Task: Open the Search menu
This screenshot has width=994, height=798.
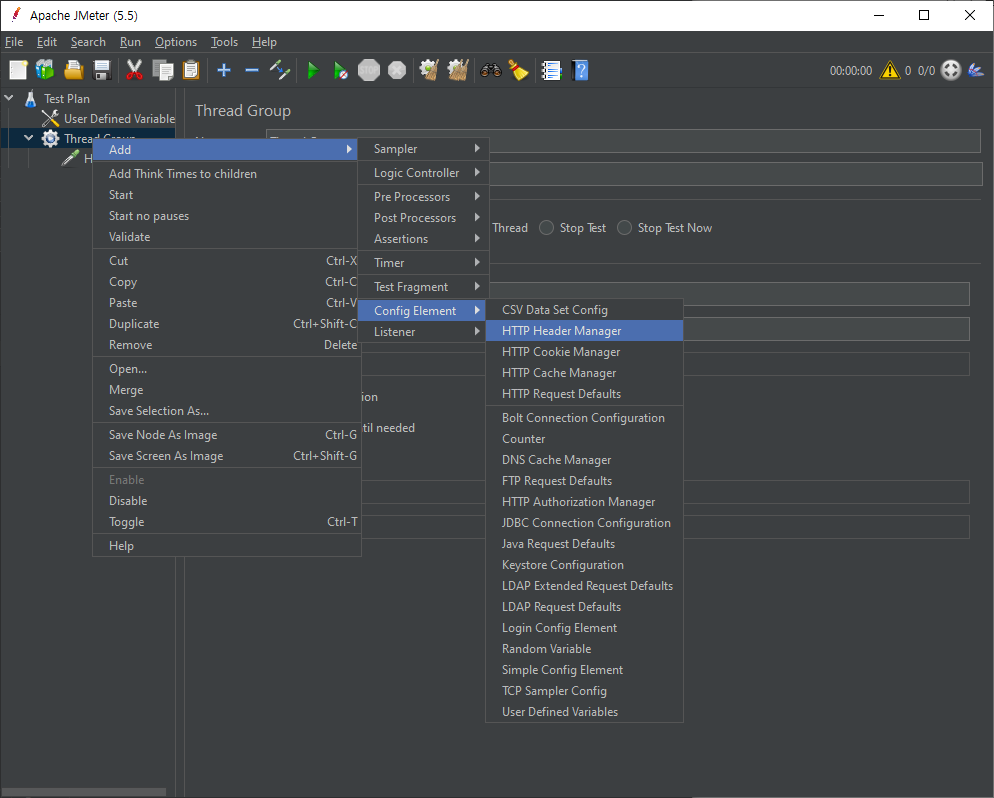Action: [88, 42]
